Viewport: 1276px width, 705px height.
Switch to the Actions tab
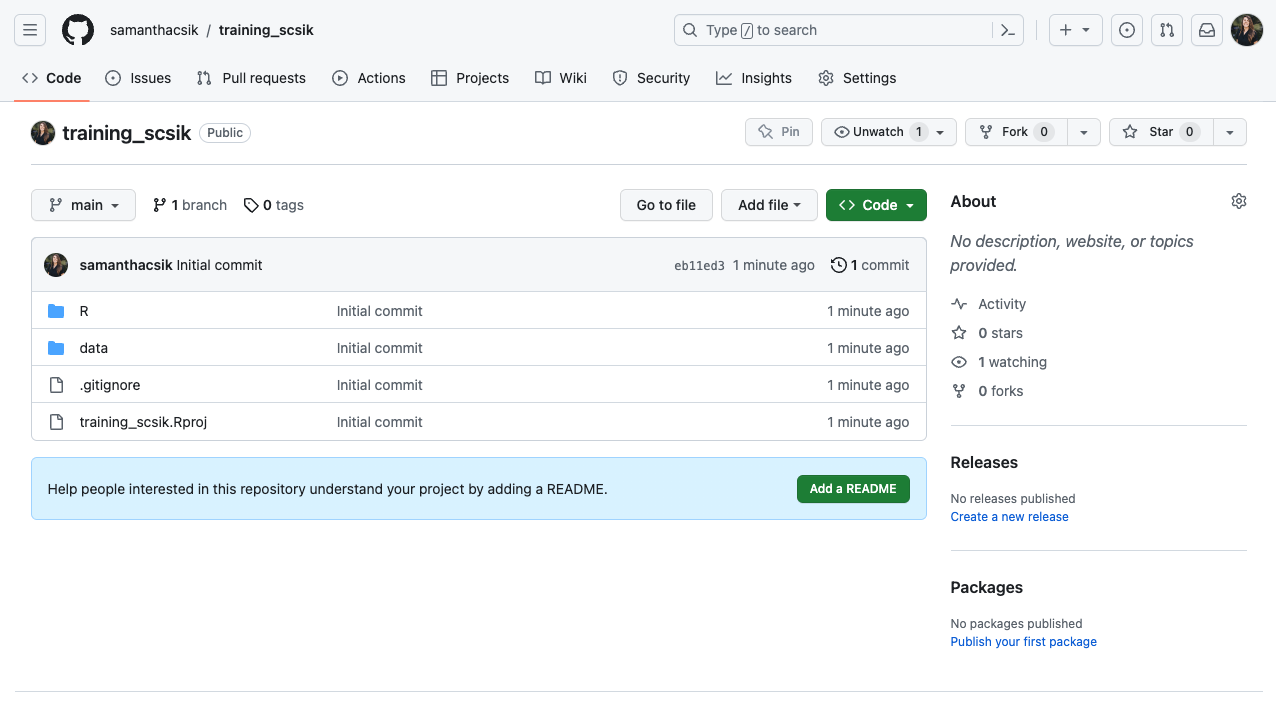click(x=369, y=78)
